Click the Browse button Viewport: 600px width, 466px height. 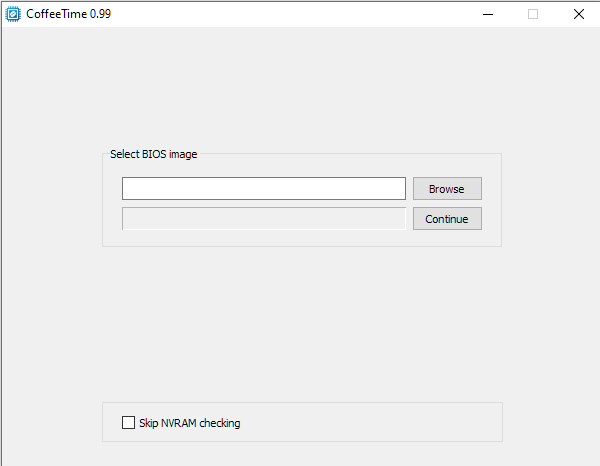point(447,188)
